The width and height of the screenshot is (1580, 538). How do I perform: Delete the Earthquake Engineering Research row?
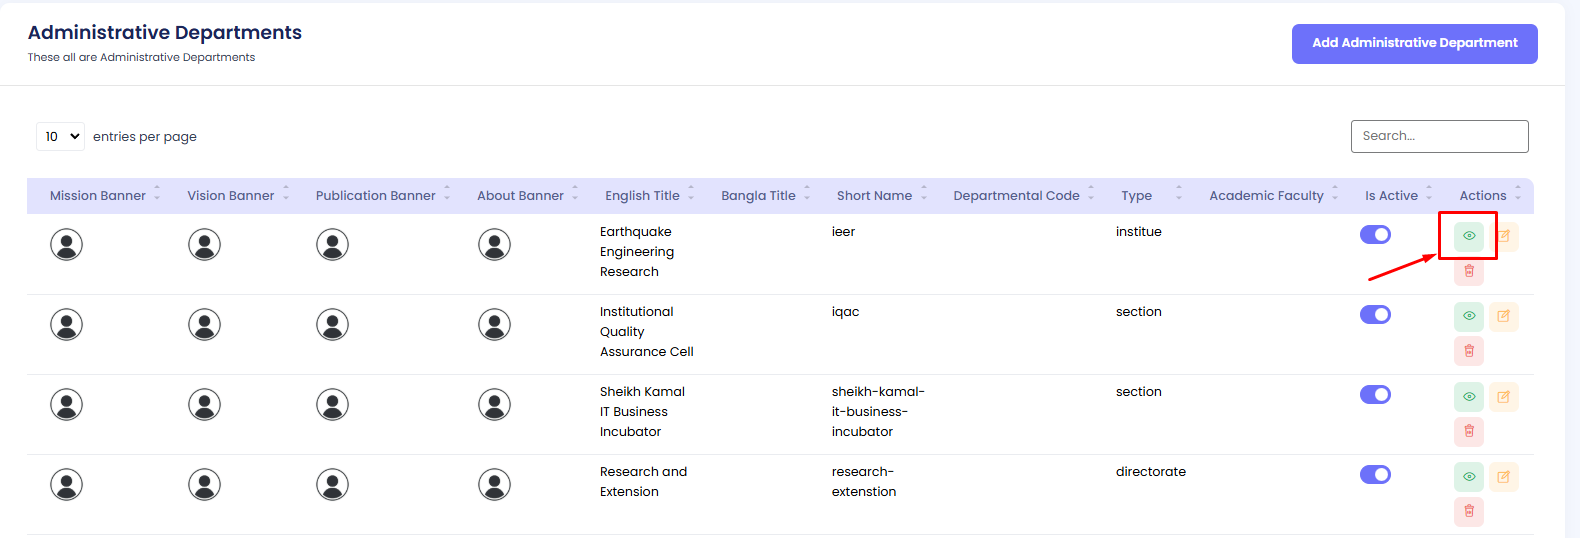tap(1468, 271)
